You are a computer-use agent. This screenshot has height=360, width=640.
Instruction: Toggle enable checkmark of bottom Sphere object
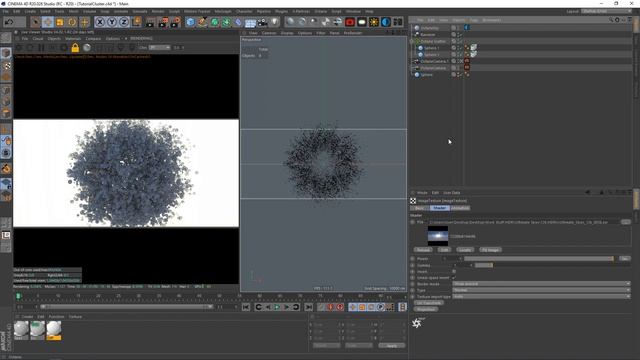pyautogui.click(x=460, y=75)
